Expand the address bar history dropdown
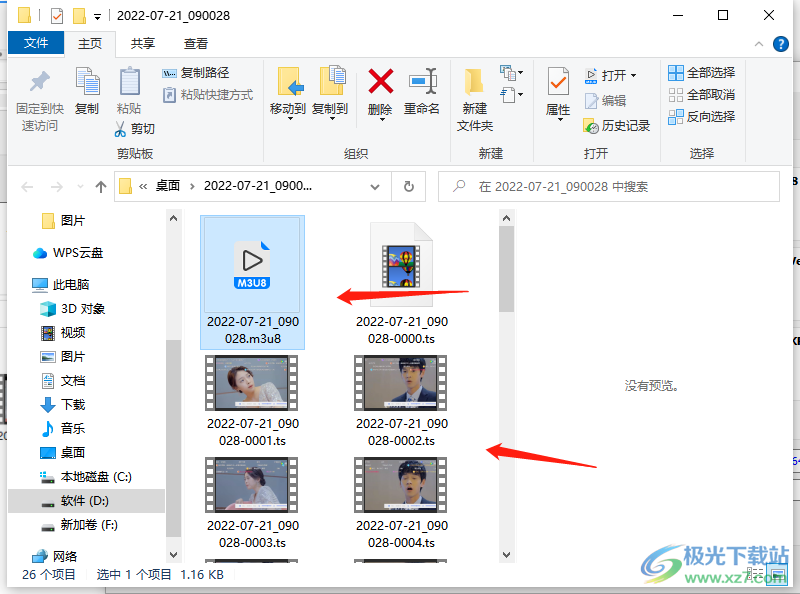Image resolution: width=800 pixels, height=594 pixels. (375, 187)
